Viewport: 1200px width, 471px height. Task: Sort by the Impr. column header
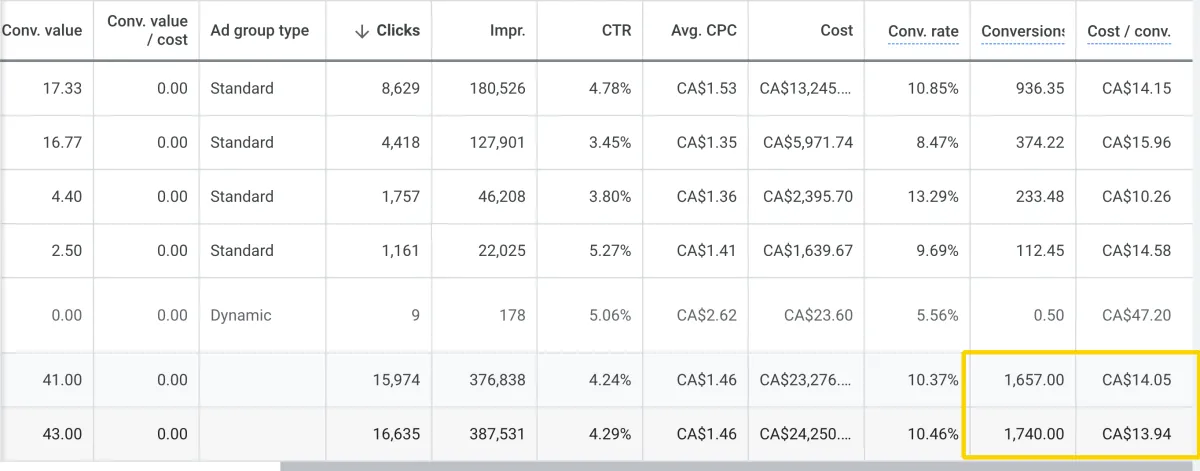pos(506,31)
